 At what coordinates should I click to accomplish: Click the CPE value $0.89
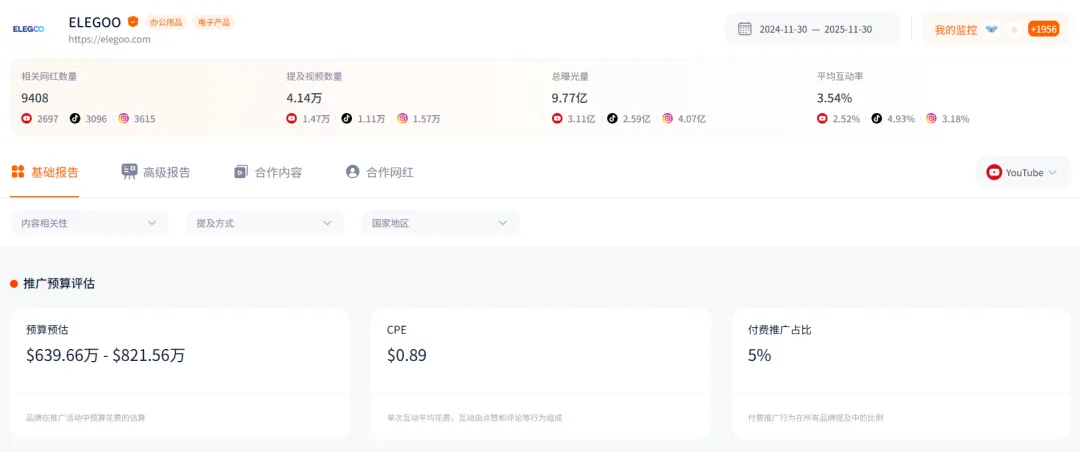click(x=406, y=356)
